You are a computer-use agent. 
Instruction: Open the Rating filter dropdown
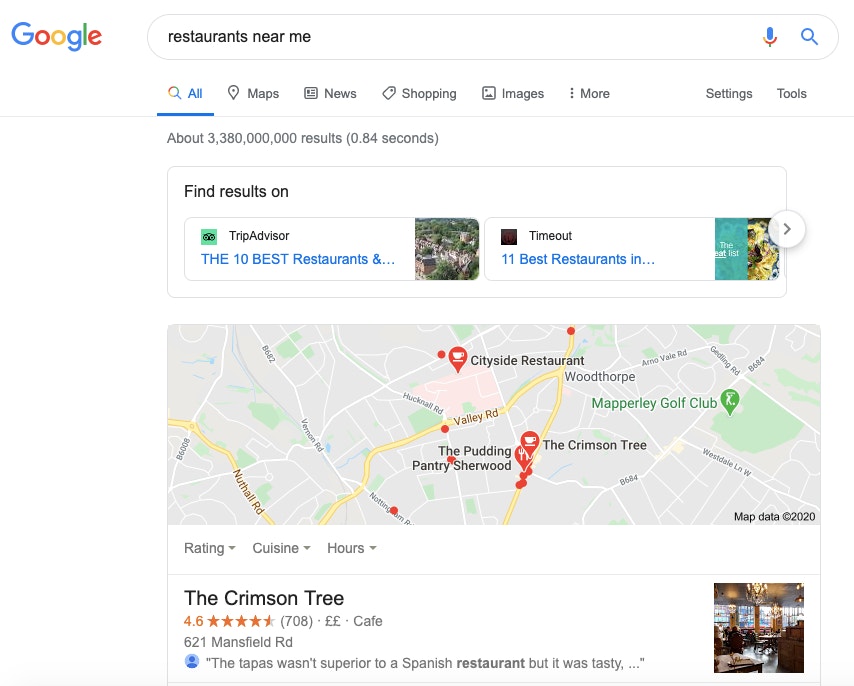[210, 548]
